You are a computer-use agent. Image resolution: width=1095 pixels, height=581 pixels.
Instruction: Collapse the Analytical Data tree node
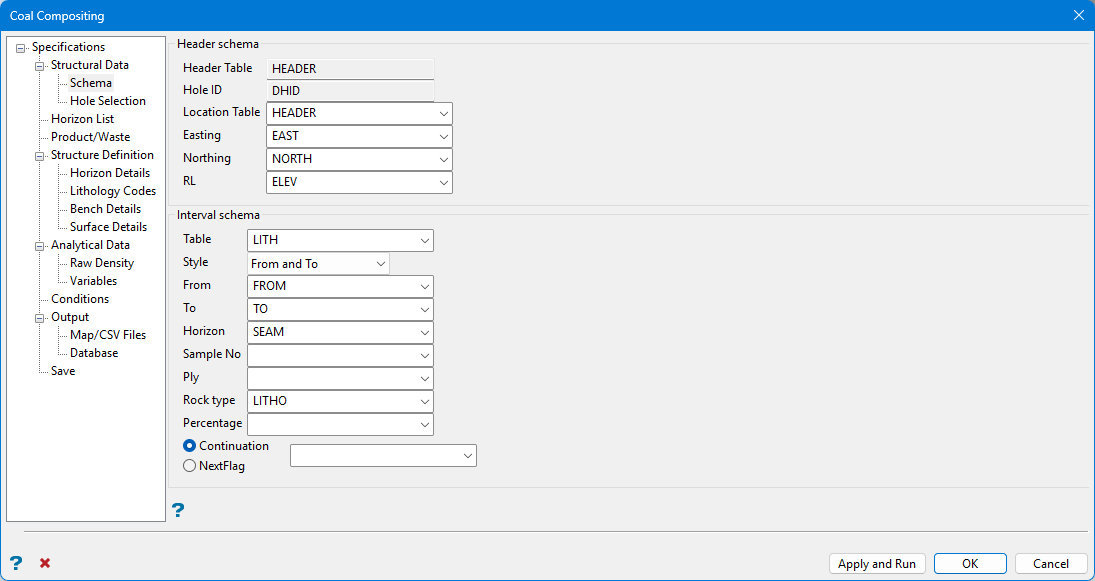39,246
